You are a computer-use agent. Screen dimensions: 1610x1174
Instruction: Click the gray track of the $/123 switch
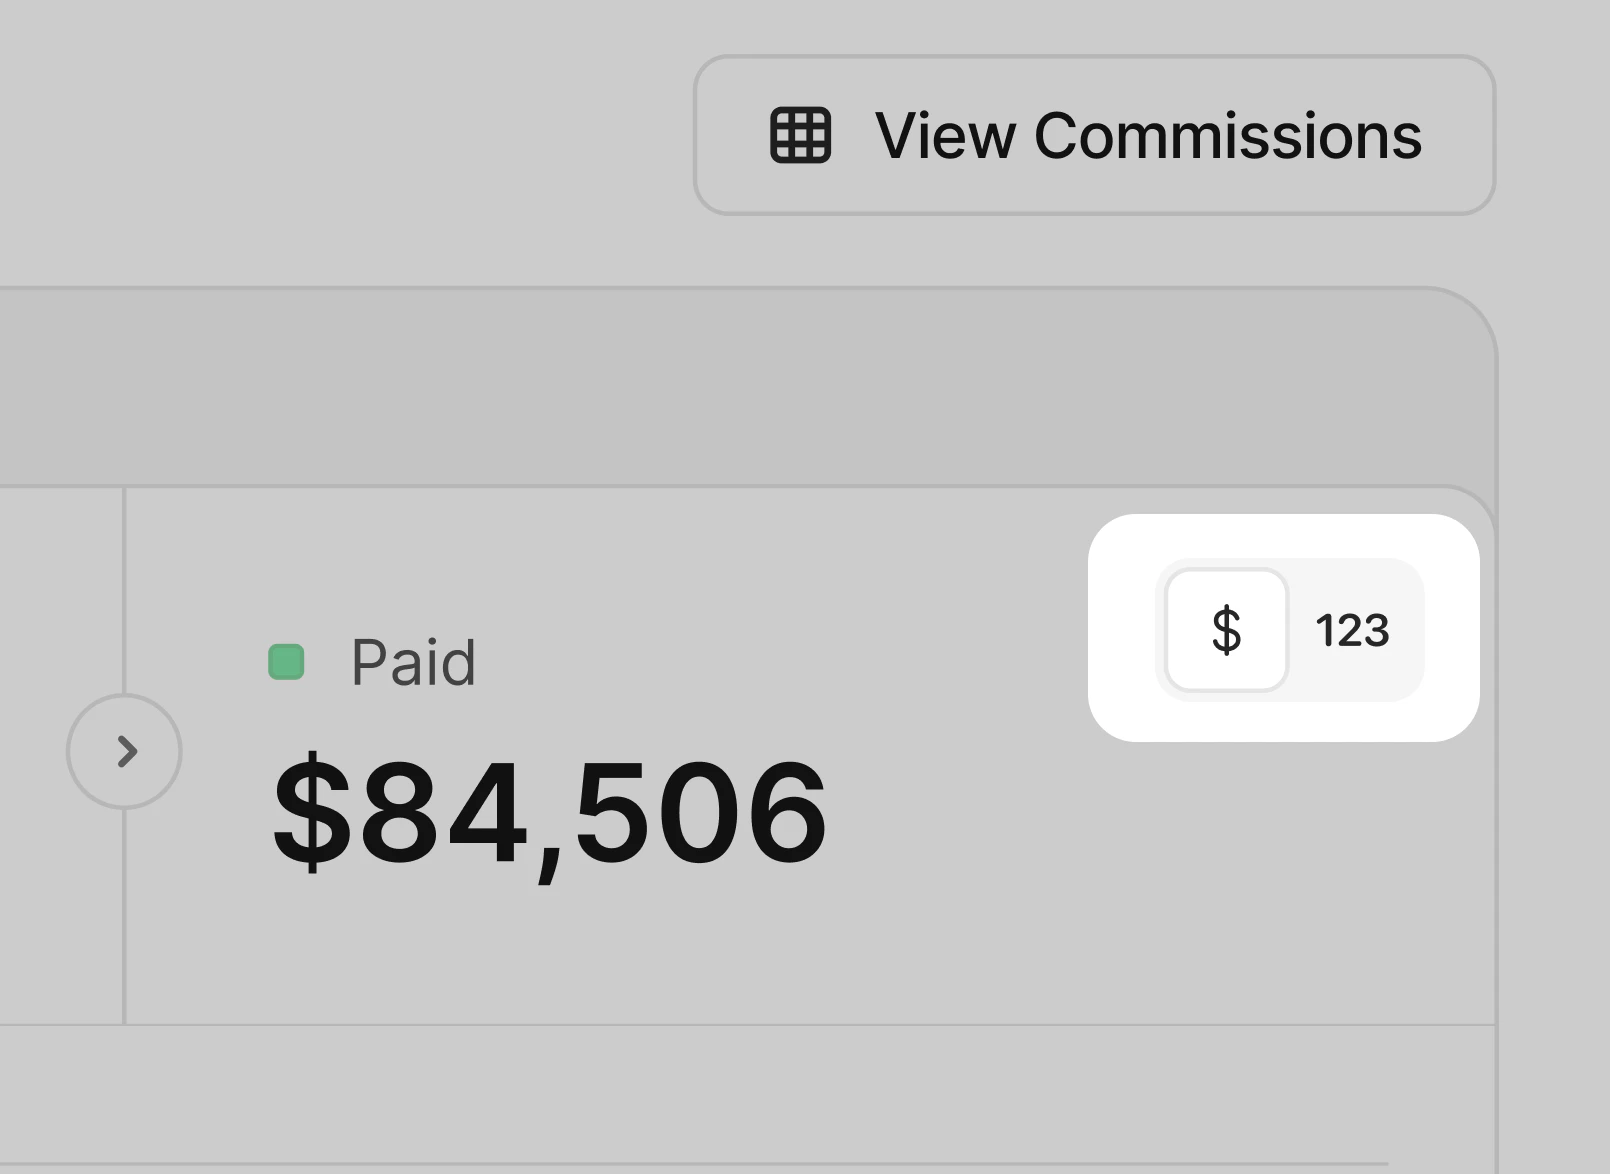[x=1290, y=630]
